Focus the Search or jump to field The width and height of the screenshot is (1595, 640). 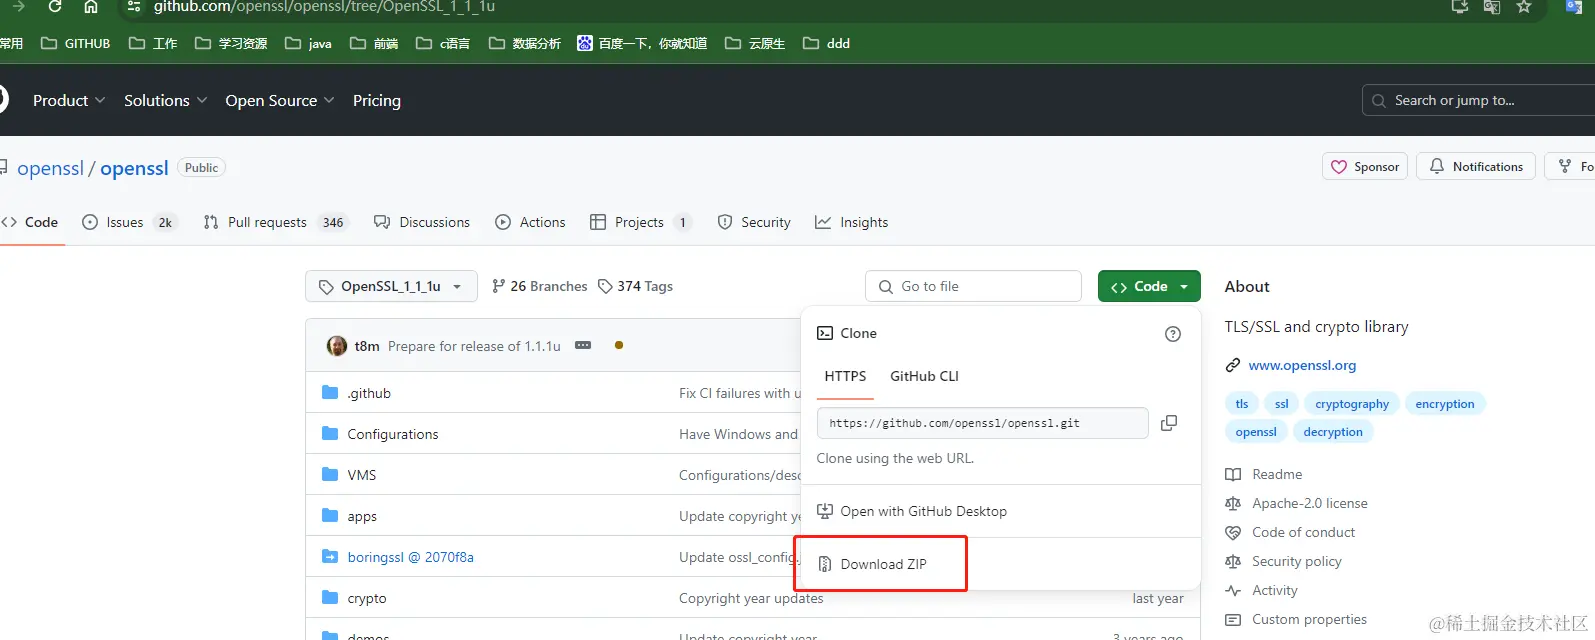click(x=1478, y=100)
